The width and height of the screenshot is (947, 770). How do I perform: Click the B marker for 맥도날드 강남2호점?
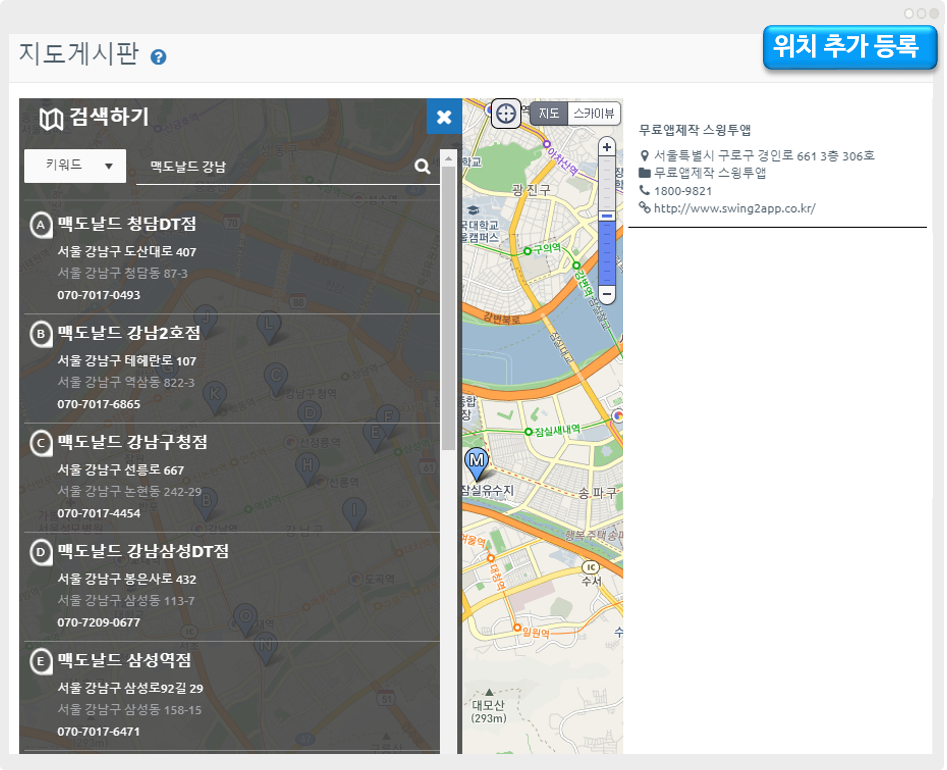41,334
